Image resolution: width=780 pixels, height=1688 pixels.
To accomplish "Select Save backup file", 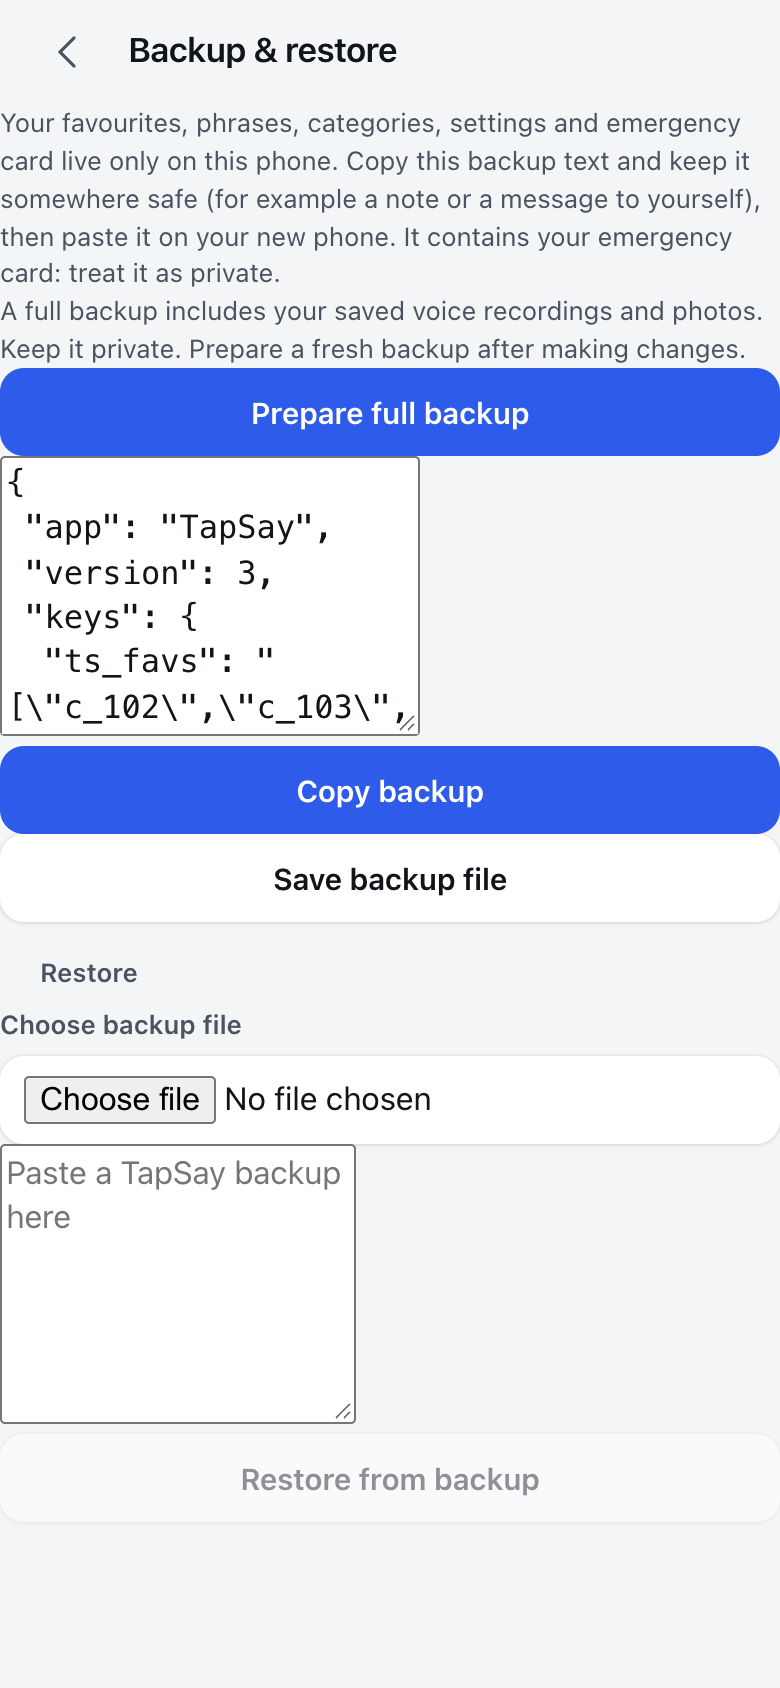I will coord(390,879).
